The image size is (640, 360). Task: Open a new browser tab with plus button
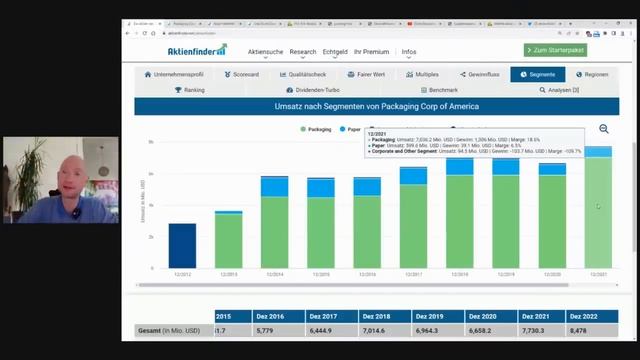click(x=570, y=24)
